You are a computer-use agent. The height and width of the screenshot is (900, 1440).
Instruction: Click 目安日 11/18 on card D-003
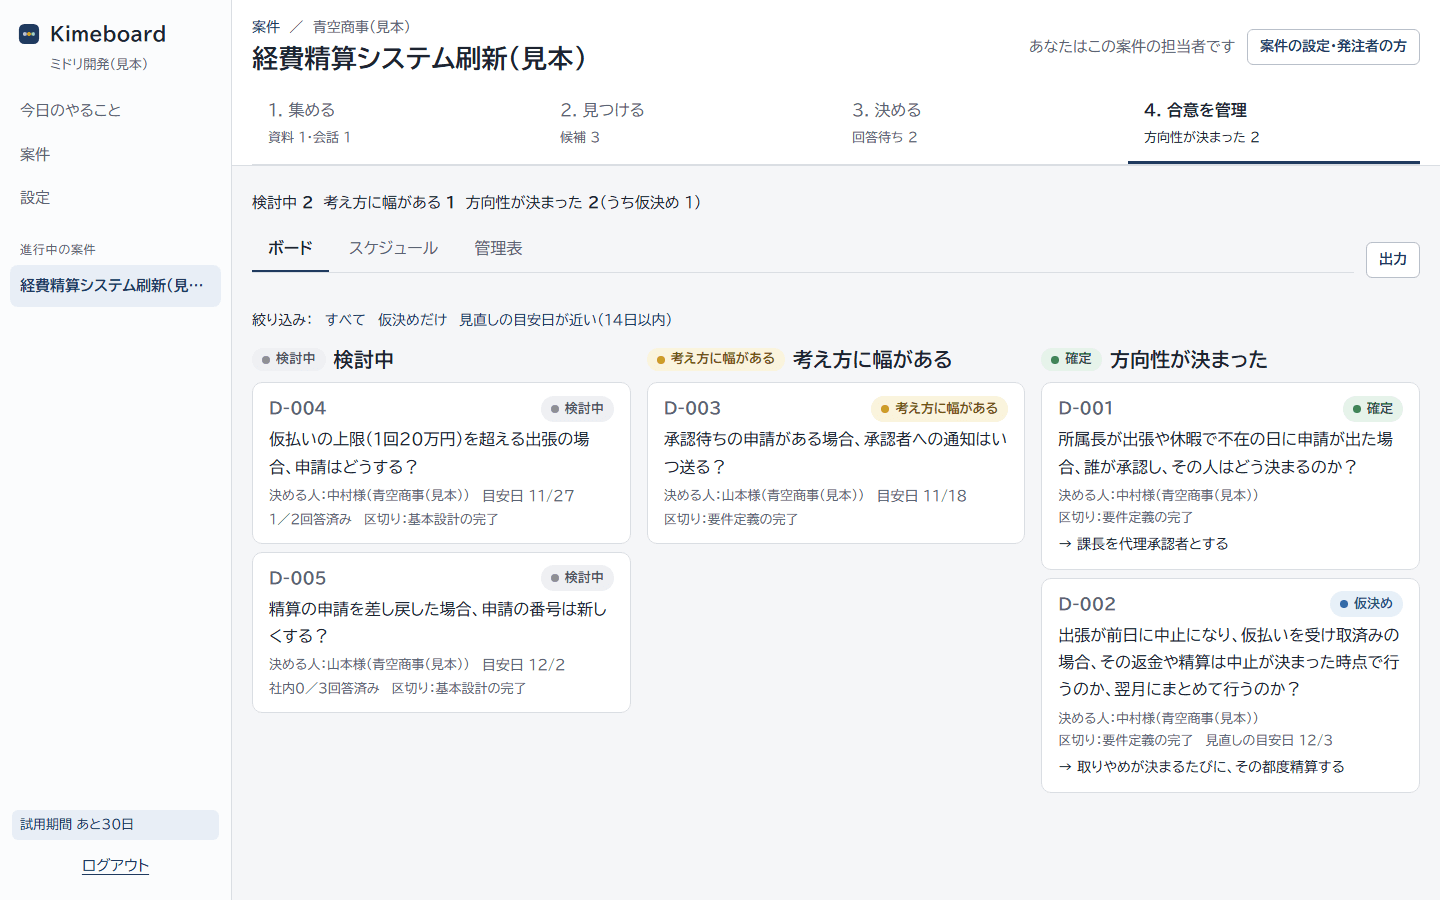tap(922, 496)
